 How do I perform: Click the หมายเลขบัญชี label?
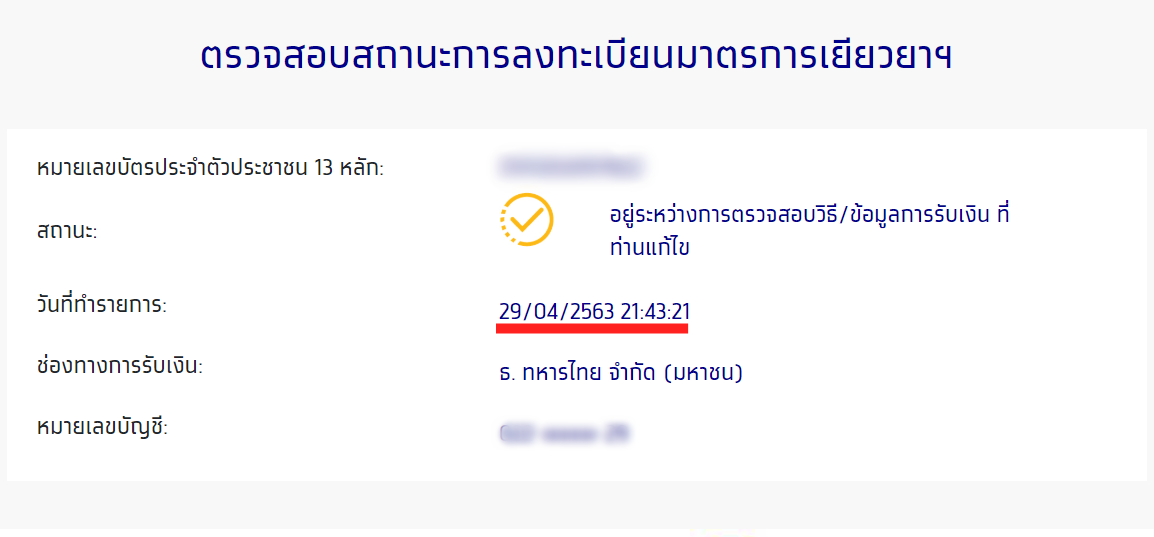(x=100, y=428)
